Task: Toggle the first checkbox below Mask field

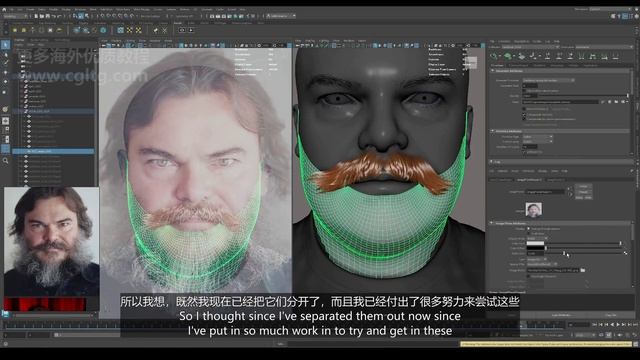Action: coord(524,109)
